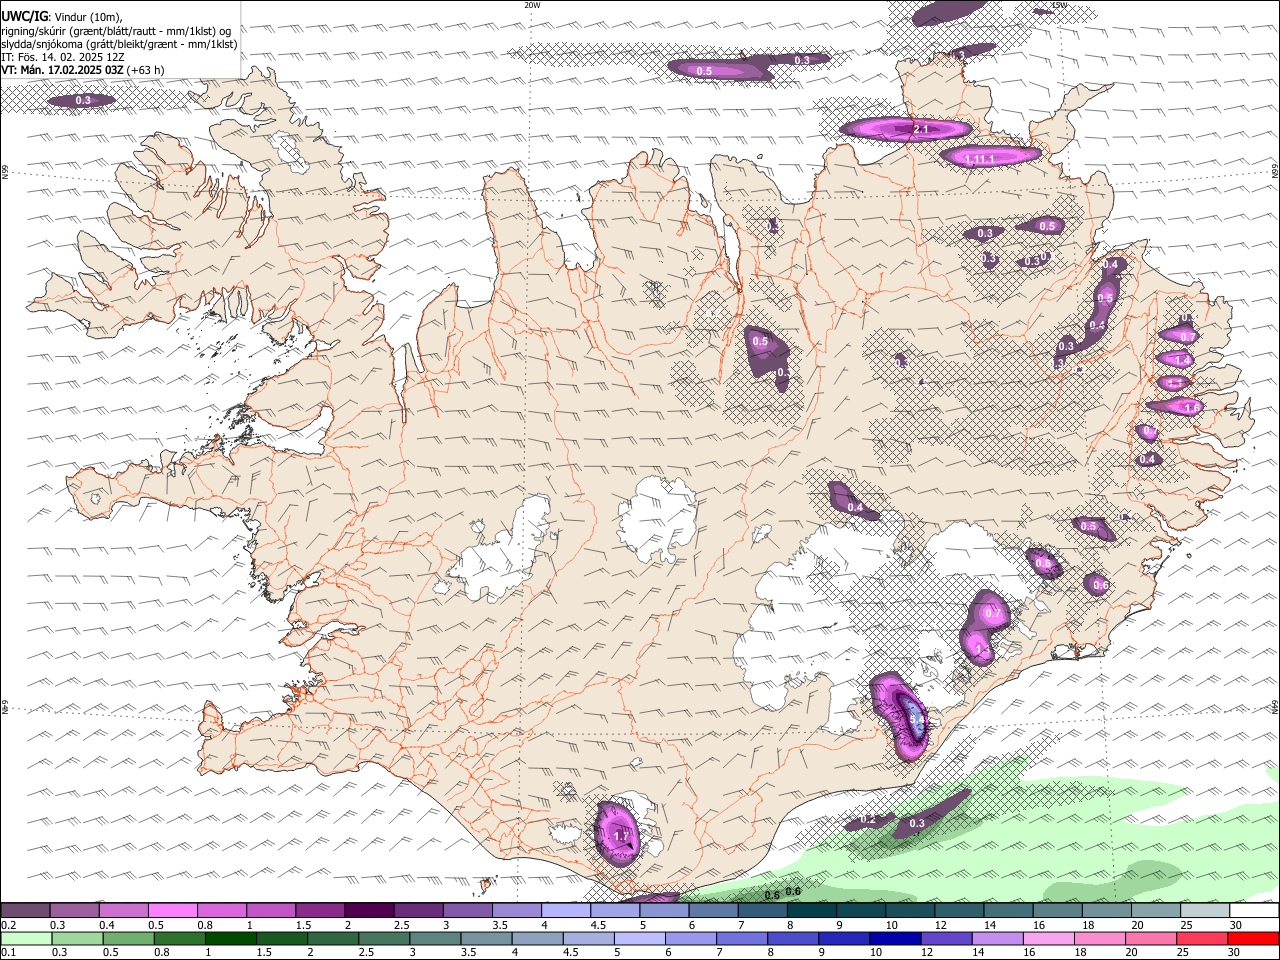
Task: Pick the lilac swatch at lower-row 14
Action: (996, 938)
